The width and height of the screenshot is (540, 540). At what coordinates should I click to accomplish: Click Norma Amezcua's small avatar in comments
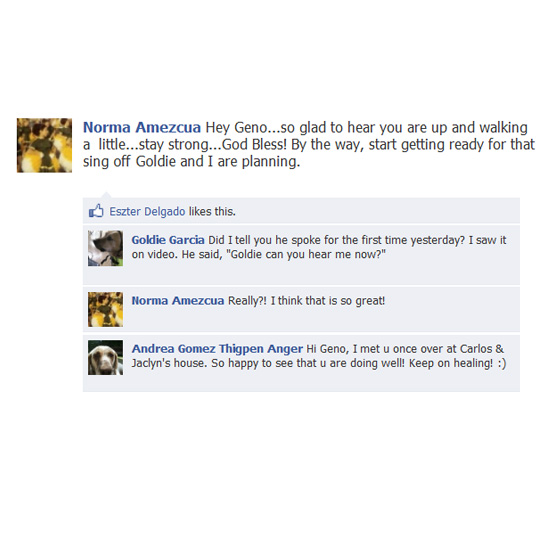pyautogui.click(x=105, y=310)
